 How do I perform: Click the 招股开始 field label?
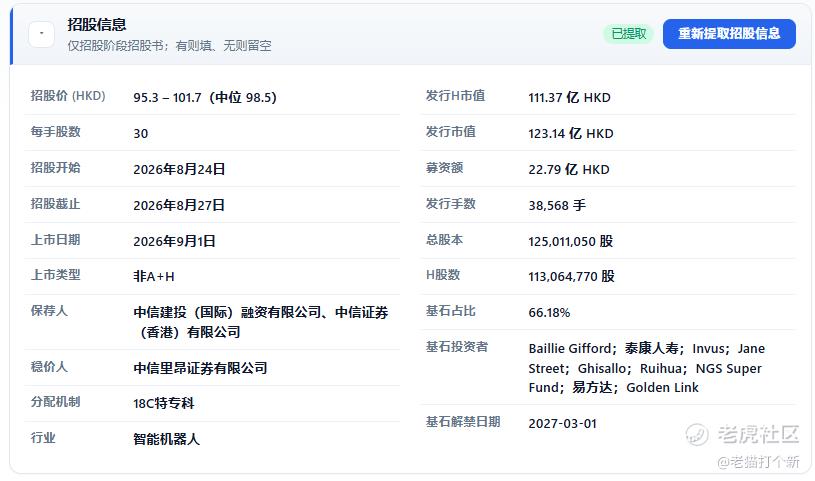(56, 167)
